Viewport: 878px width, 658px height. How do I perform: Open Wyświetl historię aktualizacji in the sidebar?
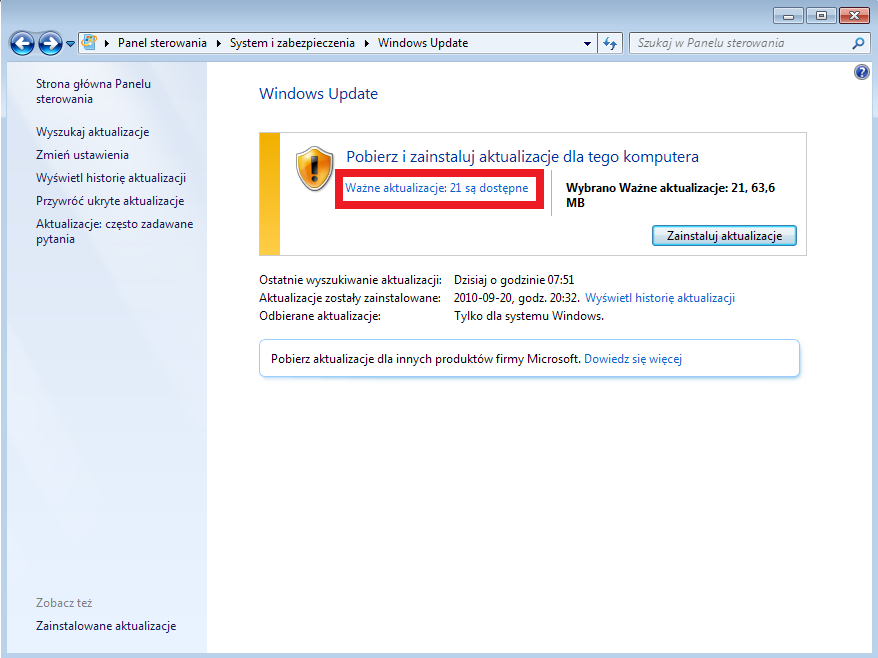111,178
